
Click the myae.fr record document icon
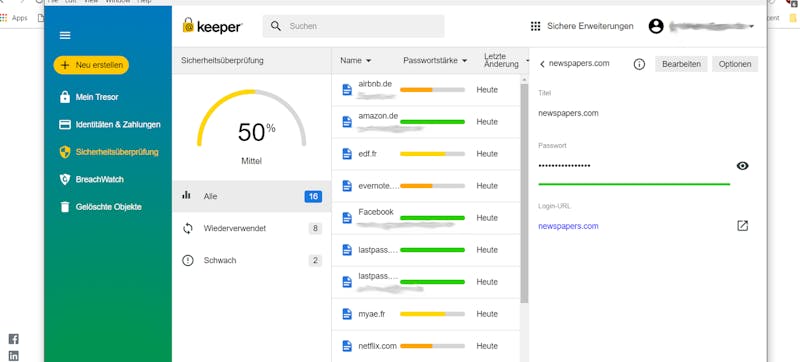tap(347, 314)
